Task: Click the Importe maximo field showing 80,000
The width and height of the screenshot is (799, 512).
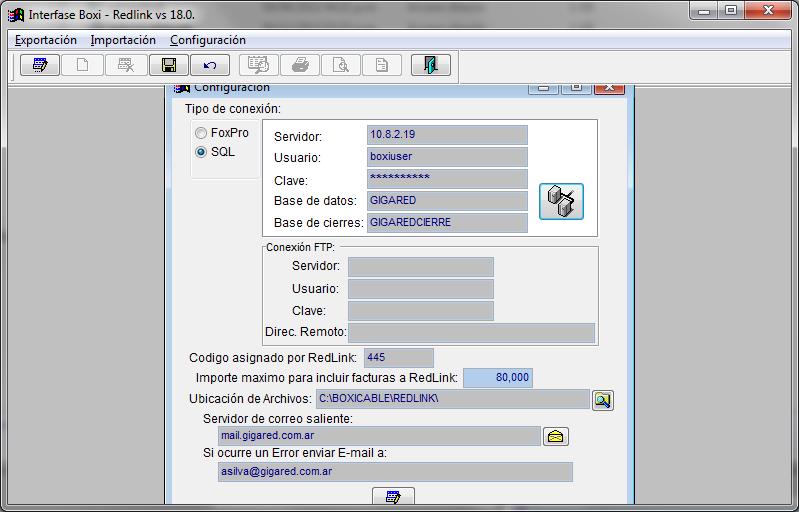Action: (x=497, y=378)
